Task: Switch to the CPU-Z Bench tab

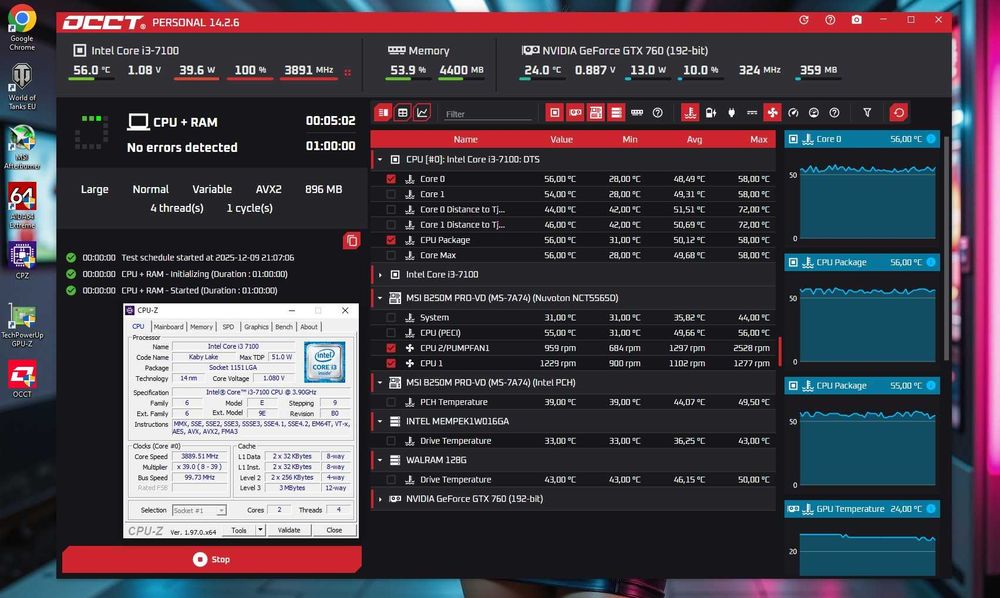Action: point(284,326)
